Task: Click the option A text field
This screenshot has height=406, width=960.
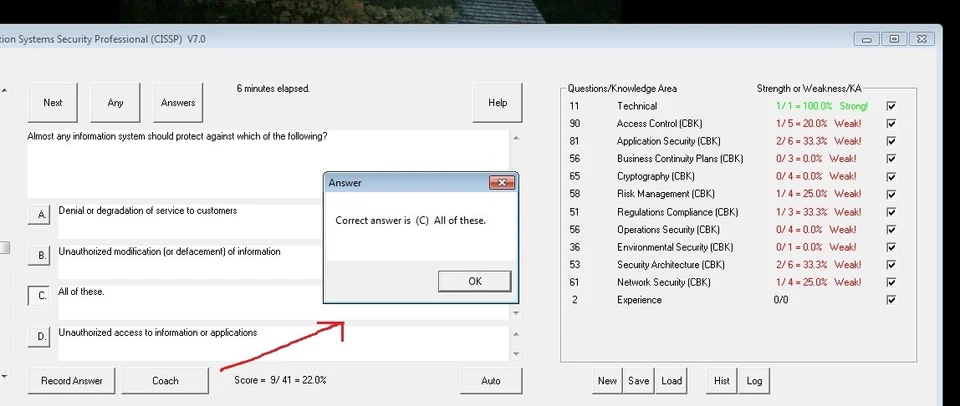Action: pyautogui.click(x=190, y=222)
